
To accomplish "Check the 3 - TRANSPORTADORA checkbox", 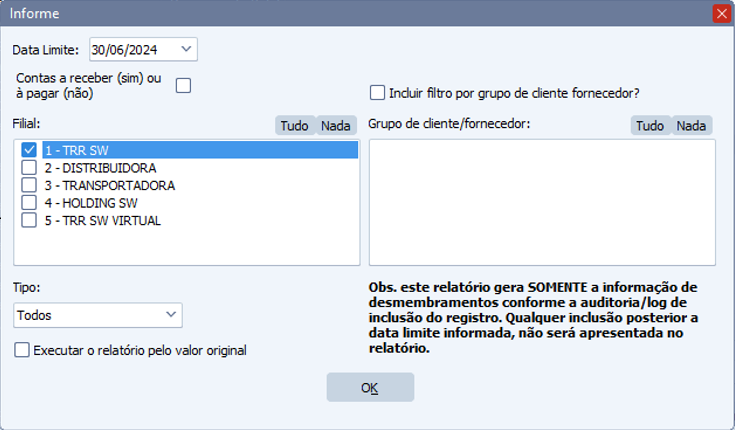I will (29, 185).
